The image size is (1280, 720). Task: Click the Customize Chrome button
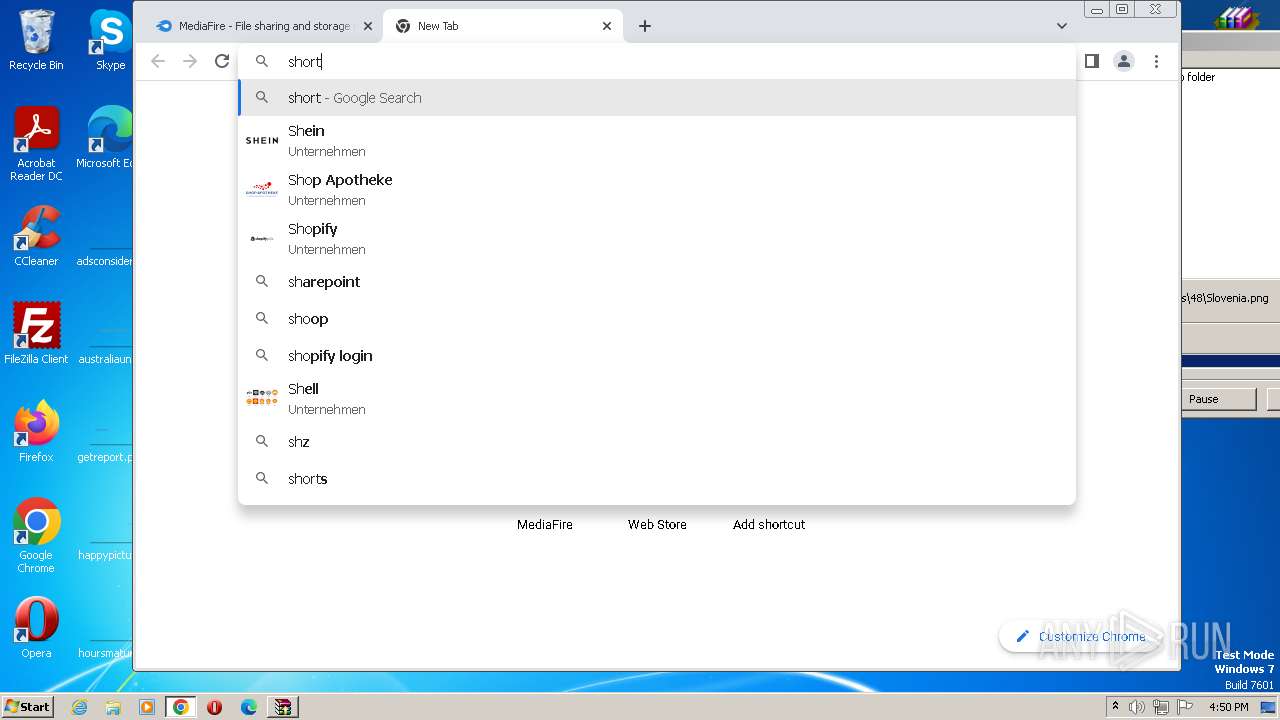point(1081,636)
